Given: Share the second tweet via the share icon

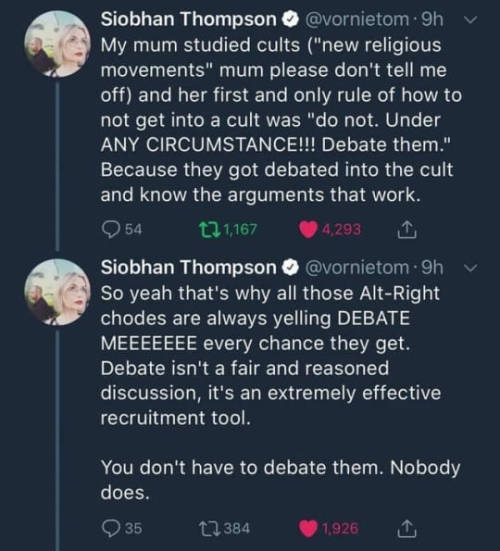Looking at the screenshot, I should point(407,528).
